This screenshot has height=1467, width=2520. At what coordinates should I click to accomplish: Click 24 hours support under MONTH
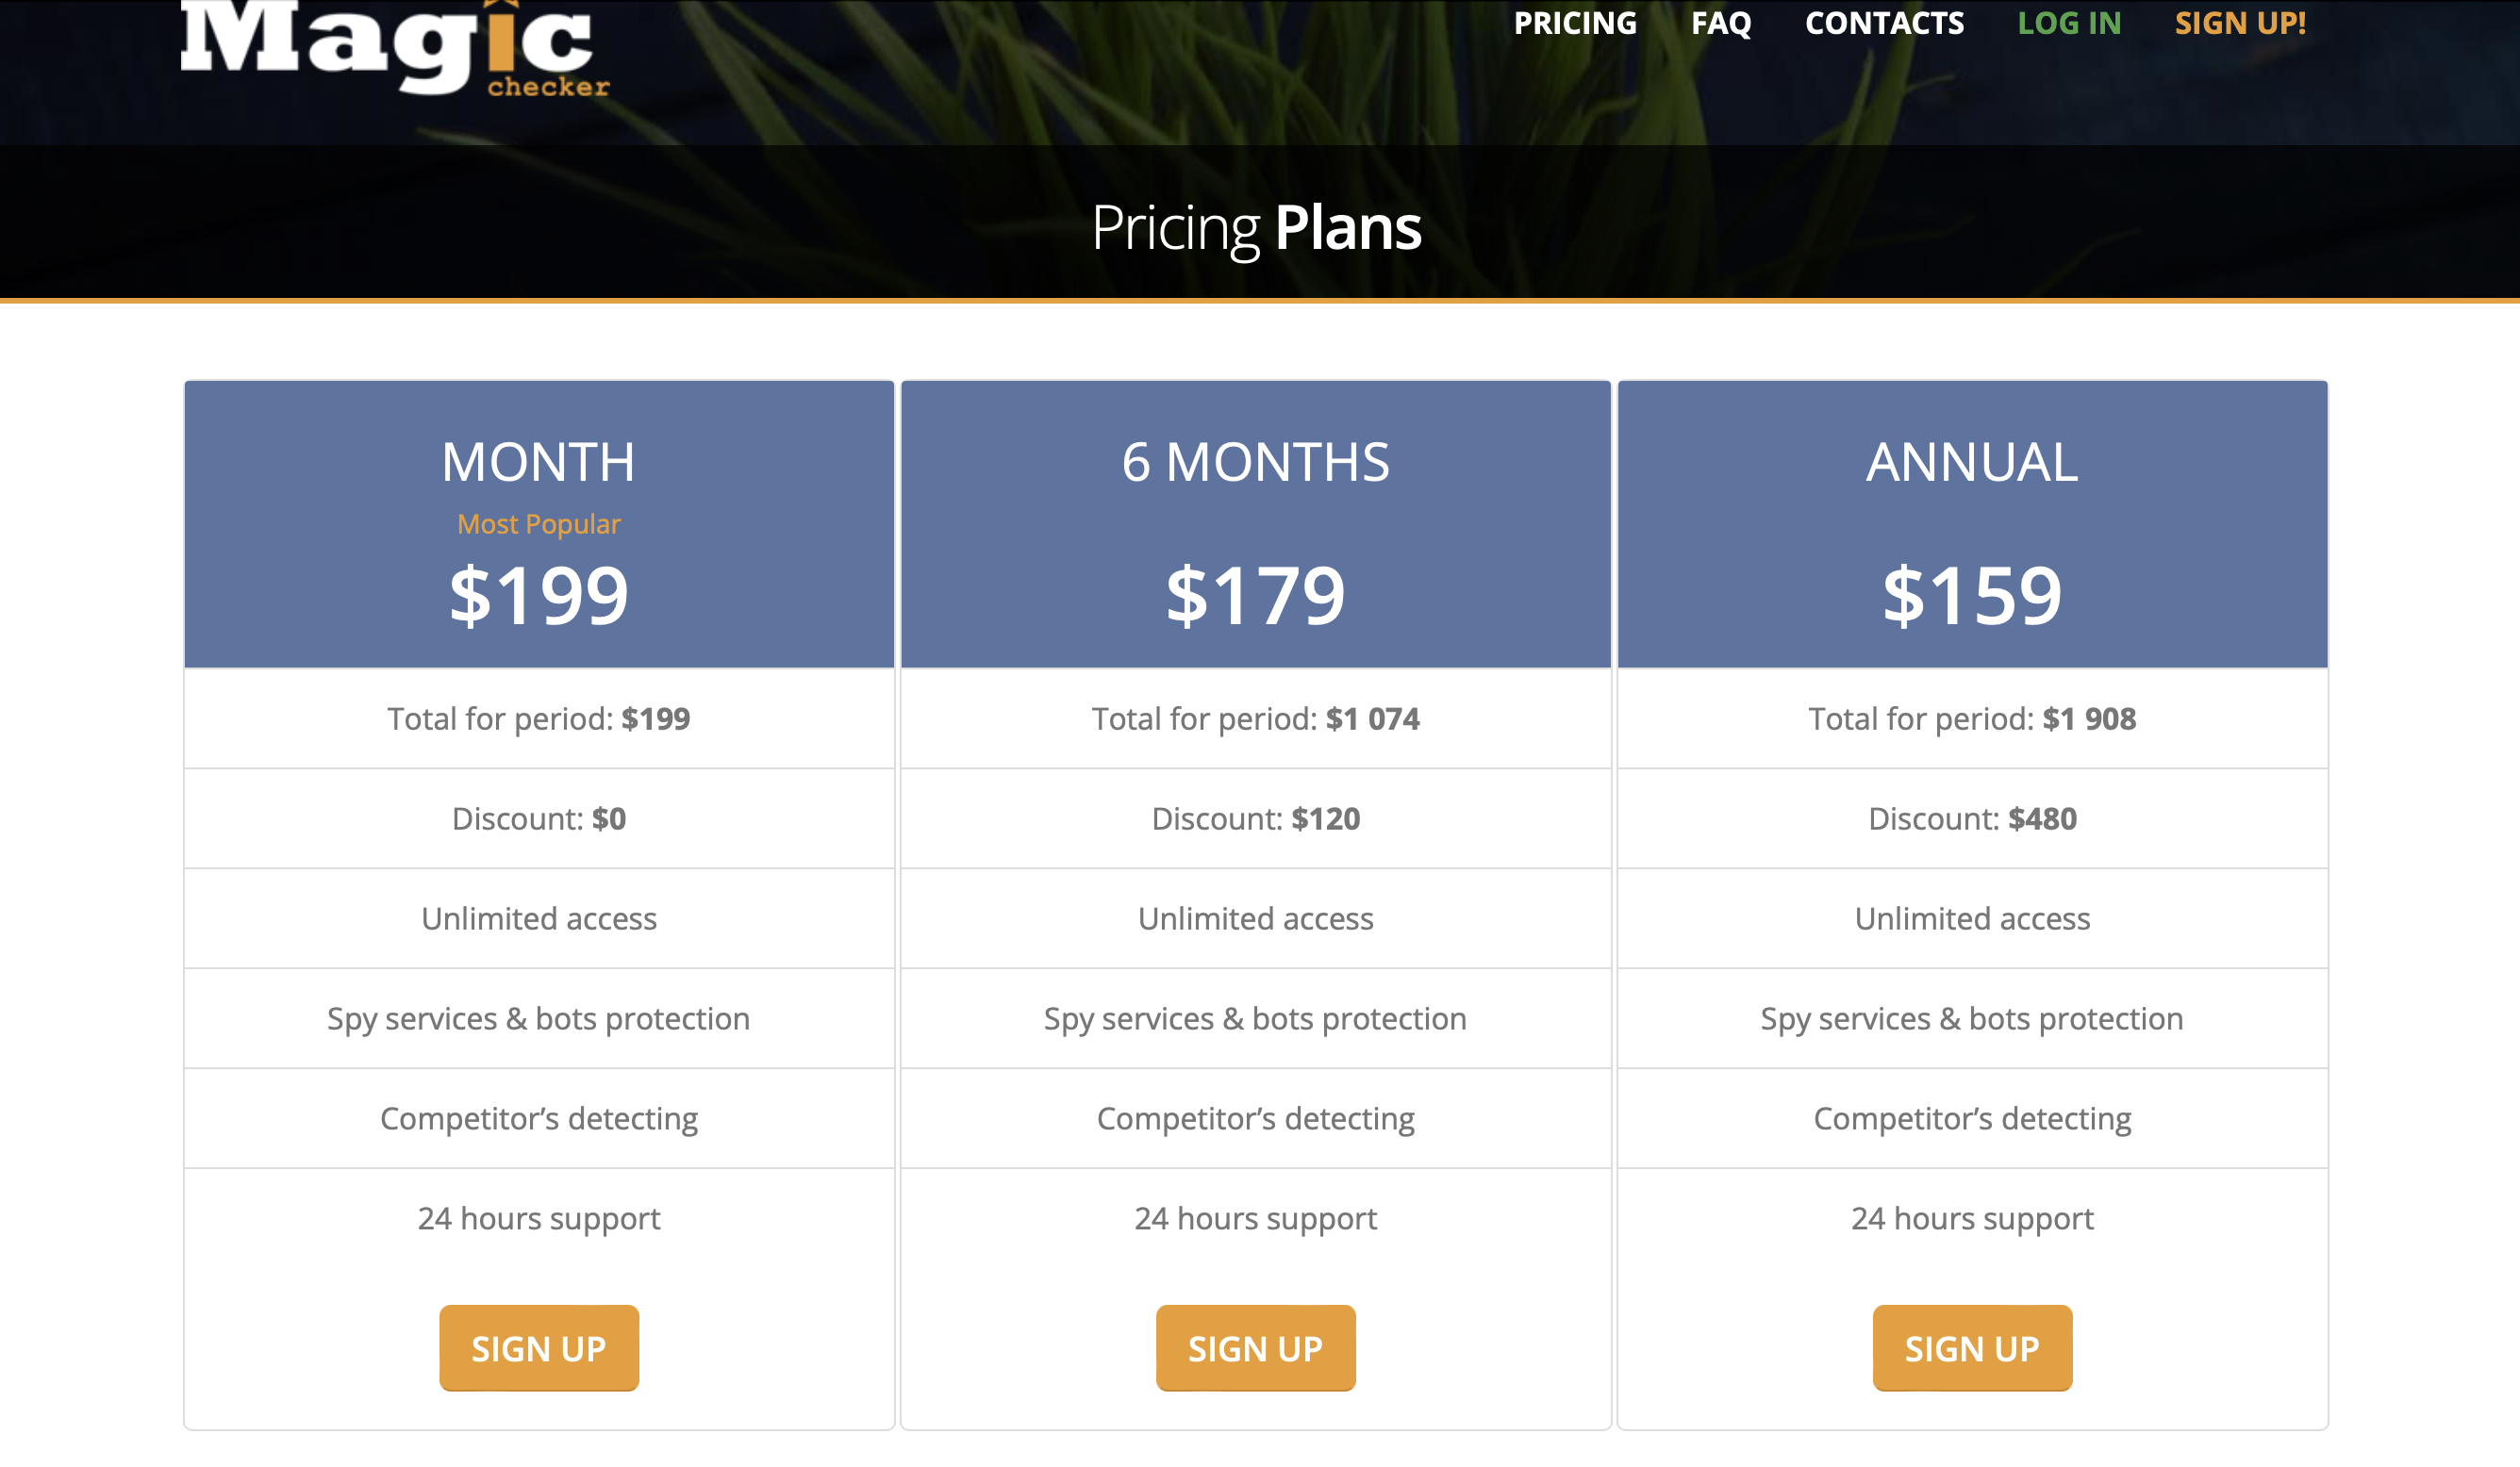[539, 1218]
